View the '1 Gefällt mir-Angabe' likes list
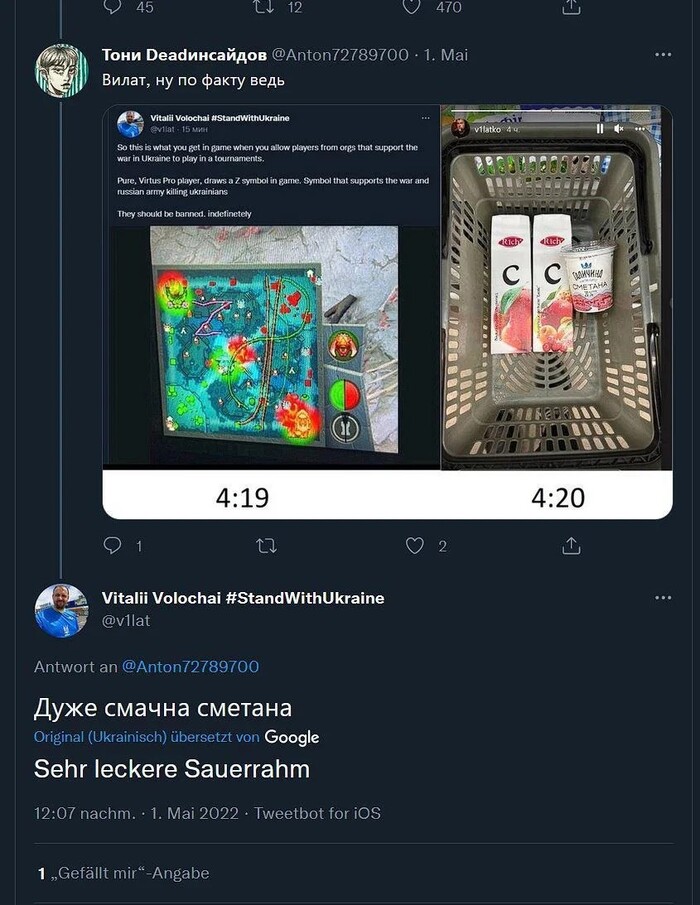 [124, 873]
